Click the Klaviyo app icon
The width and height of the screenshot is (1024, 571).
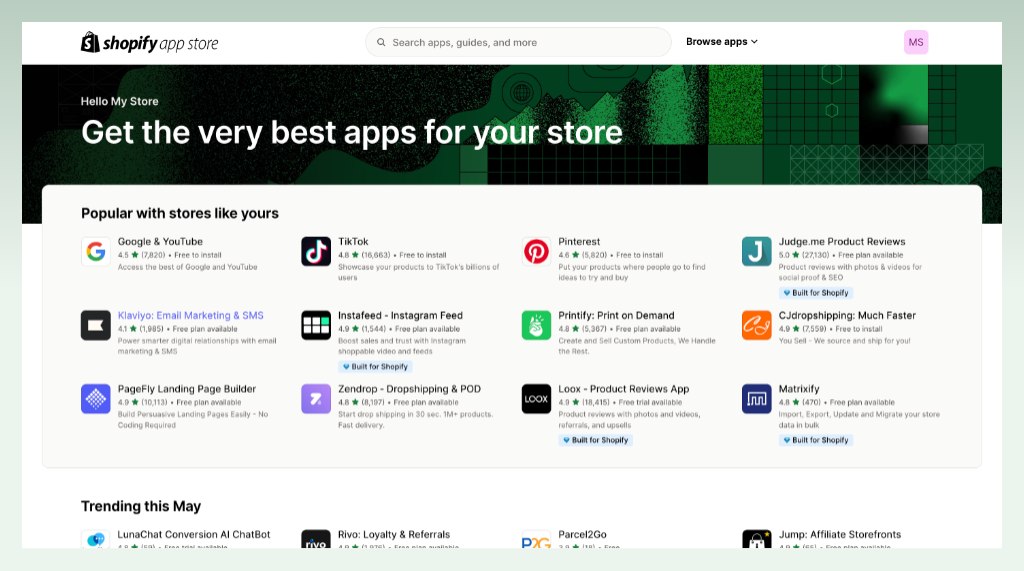click(95, 325)
